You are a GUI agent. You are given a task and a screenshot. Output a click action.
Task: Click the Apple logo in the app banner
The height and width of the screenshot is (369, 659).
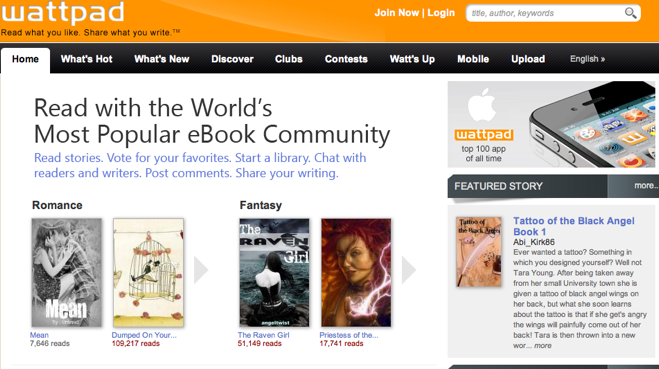[x=482, y=105]
